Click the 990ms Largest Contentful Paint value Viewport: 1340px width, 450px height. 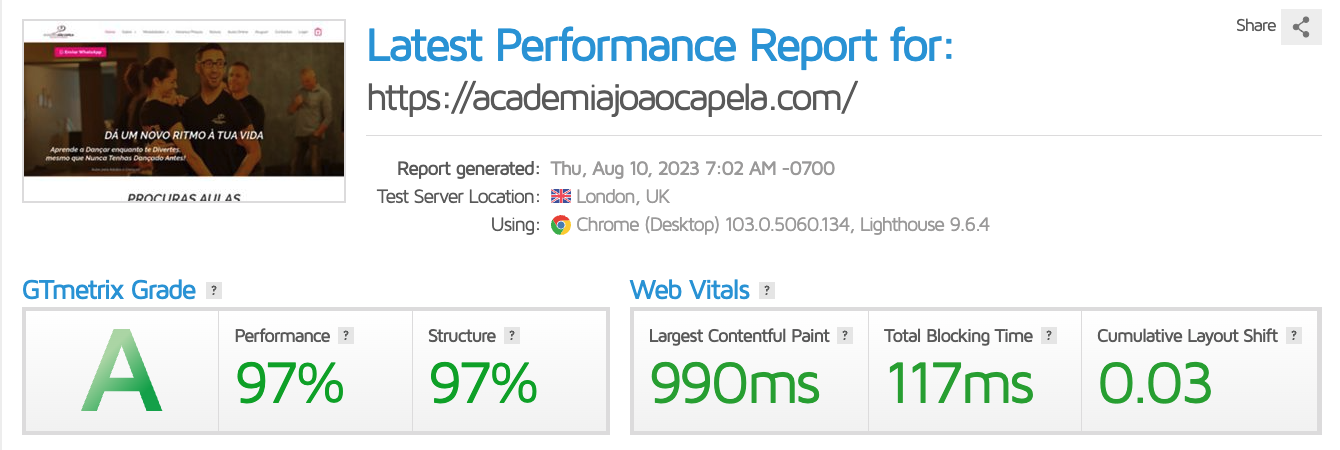coord(735,383)
